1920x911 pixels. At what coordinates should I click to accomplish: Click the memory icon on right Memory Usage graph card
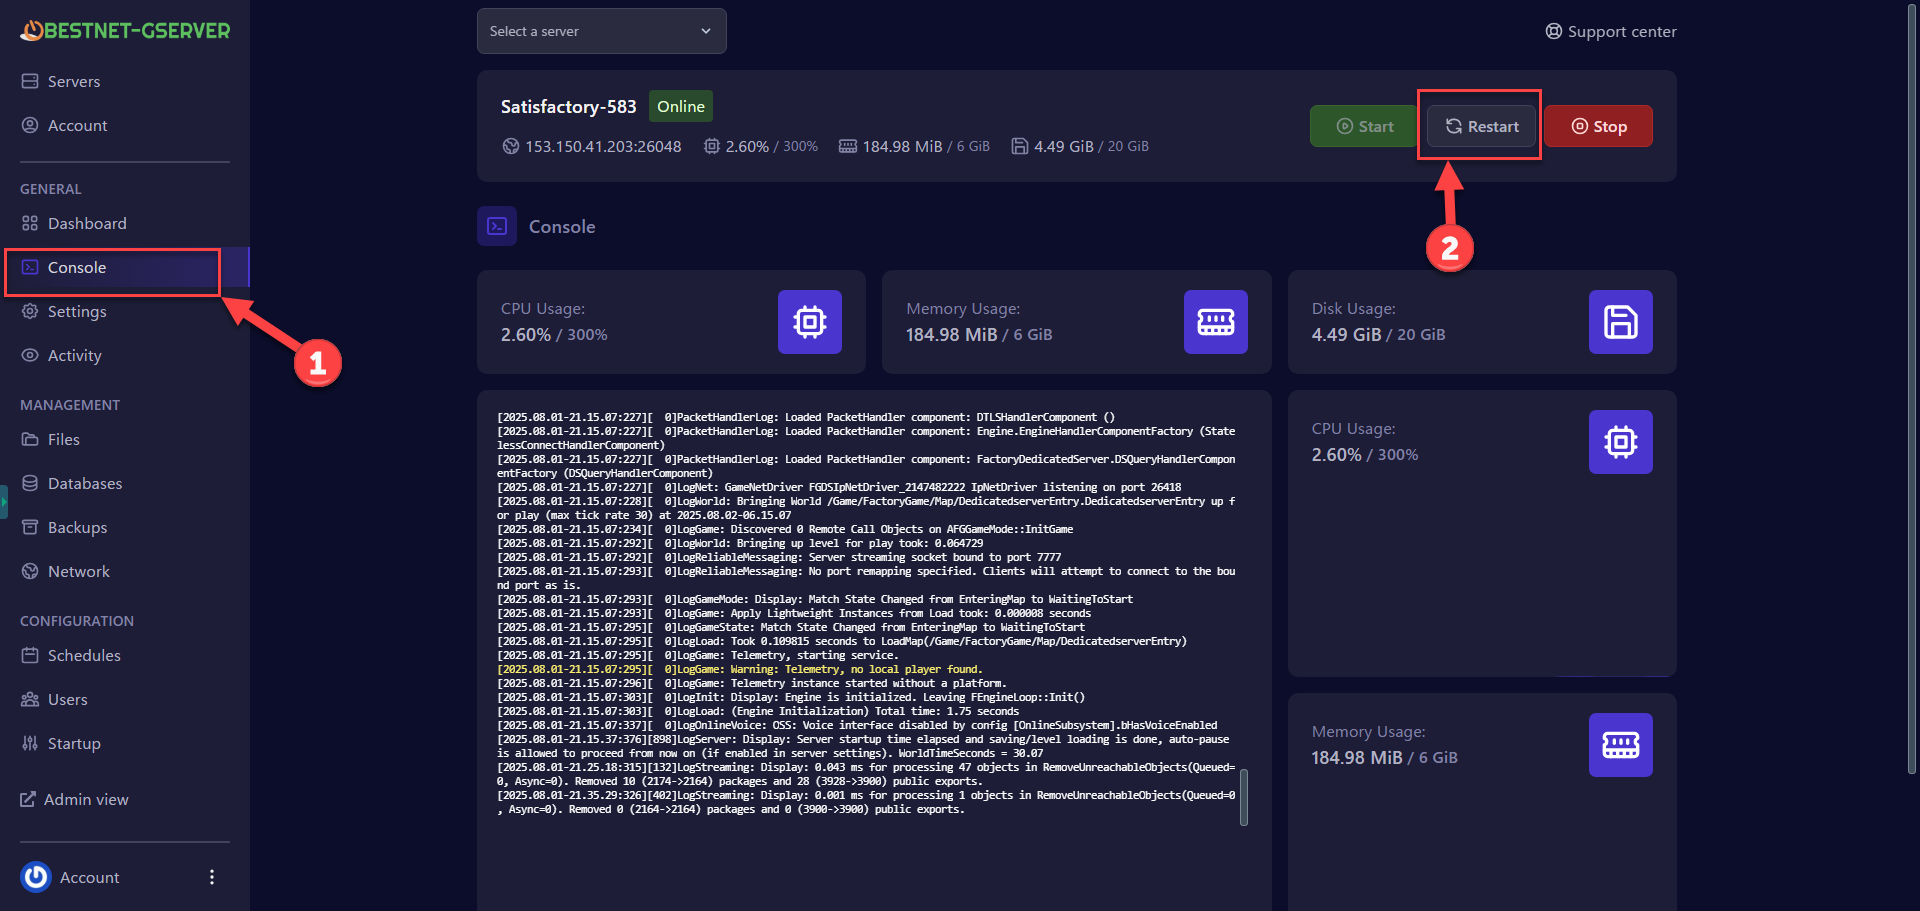click(1621, 745)
